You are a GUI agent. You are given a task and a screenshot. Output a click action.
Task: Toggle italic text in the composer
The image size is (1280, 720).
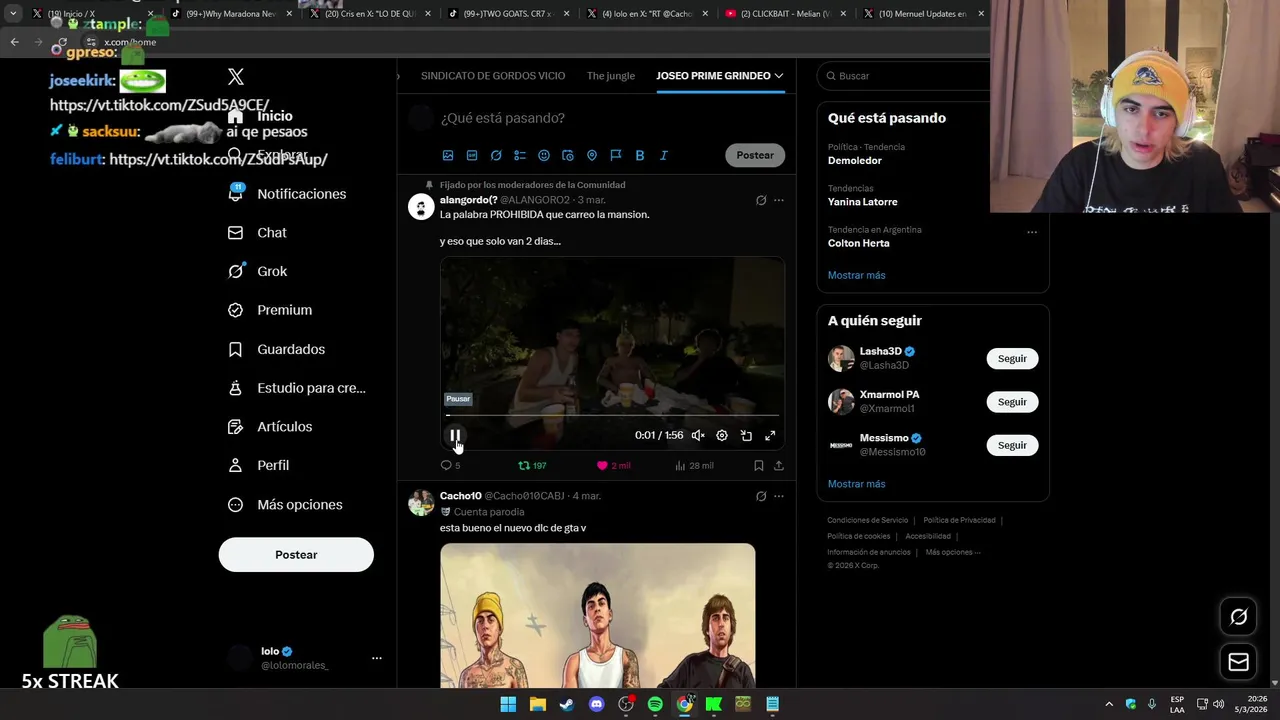664,155
